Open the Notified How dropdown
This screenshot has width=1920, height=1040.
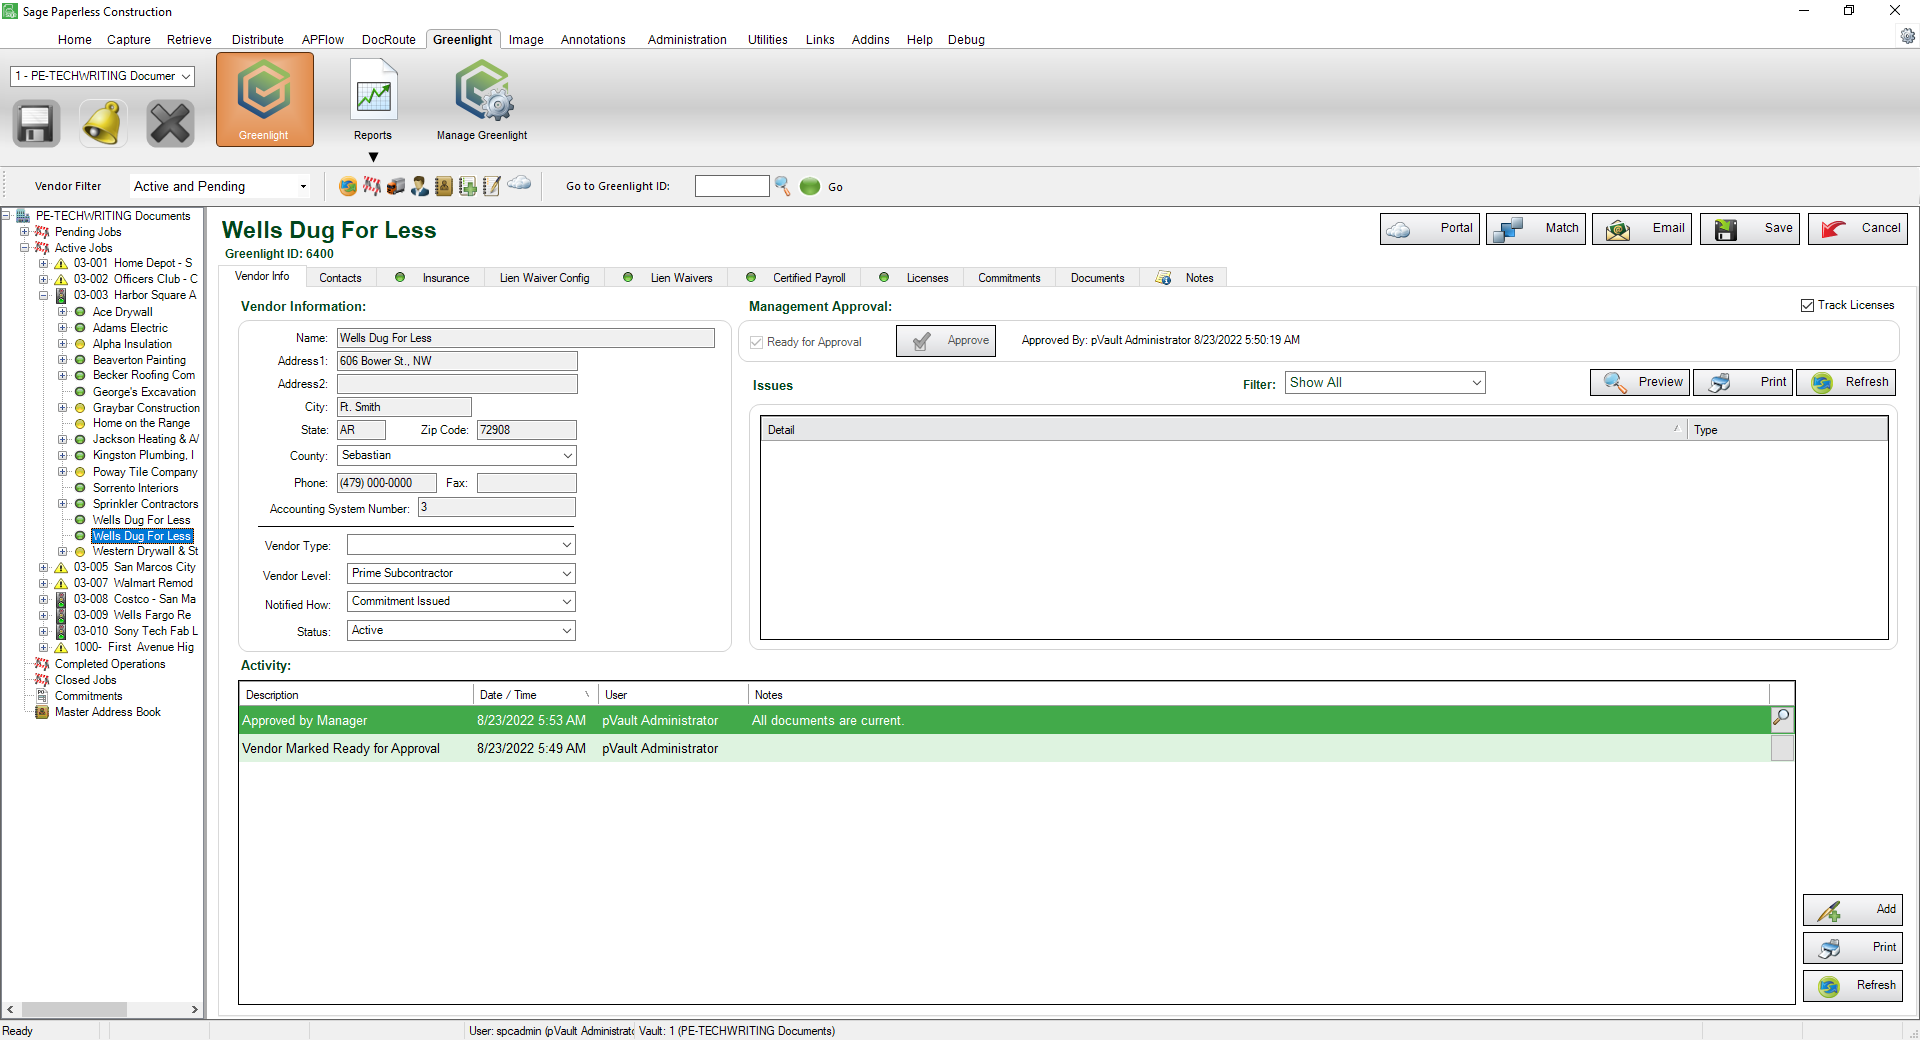[461, 602]
